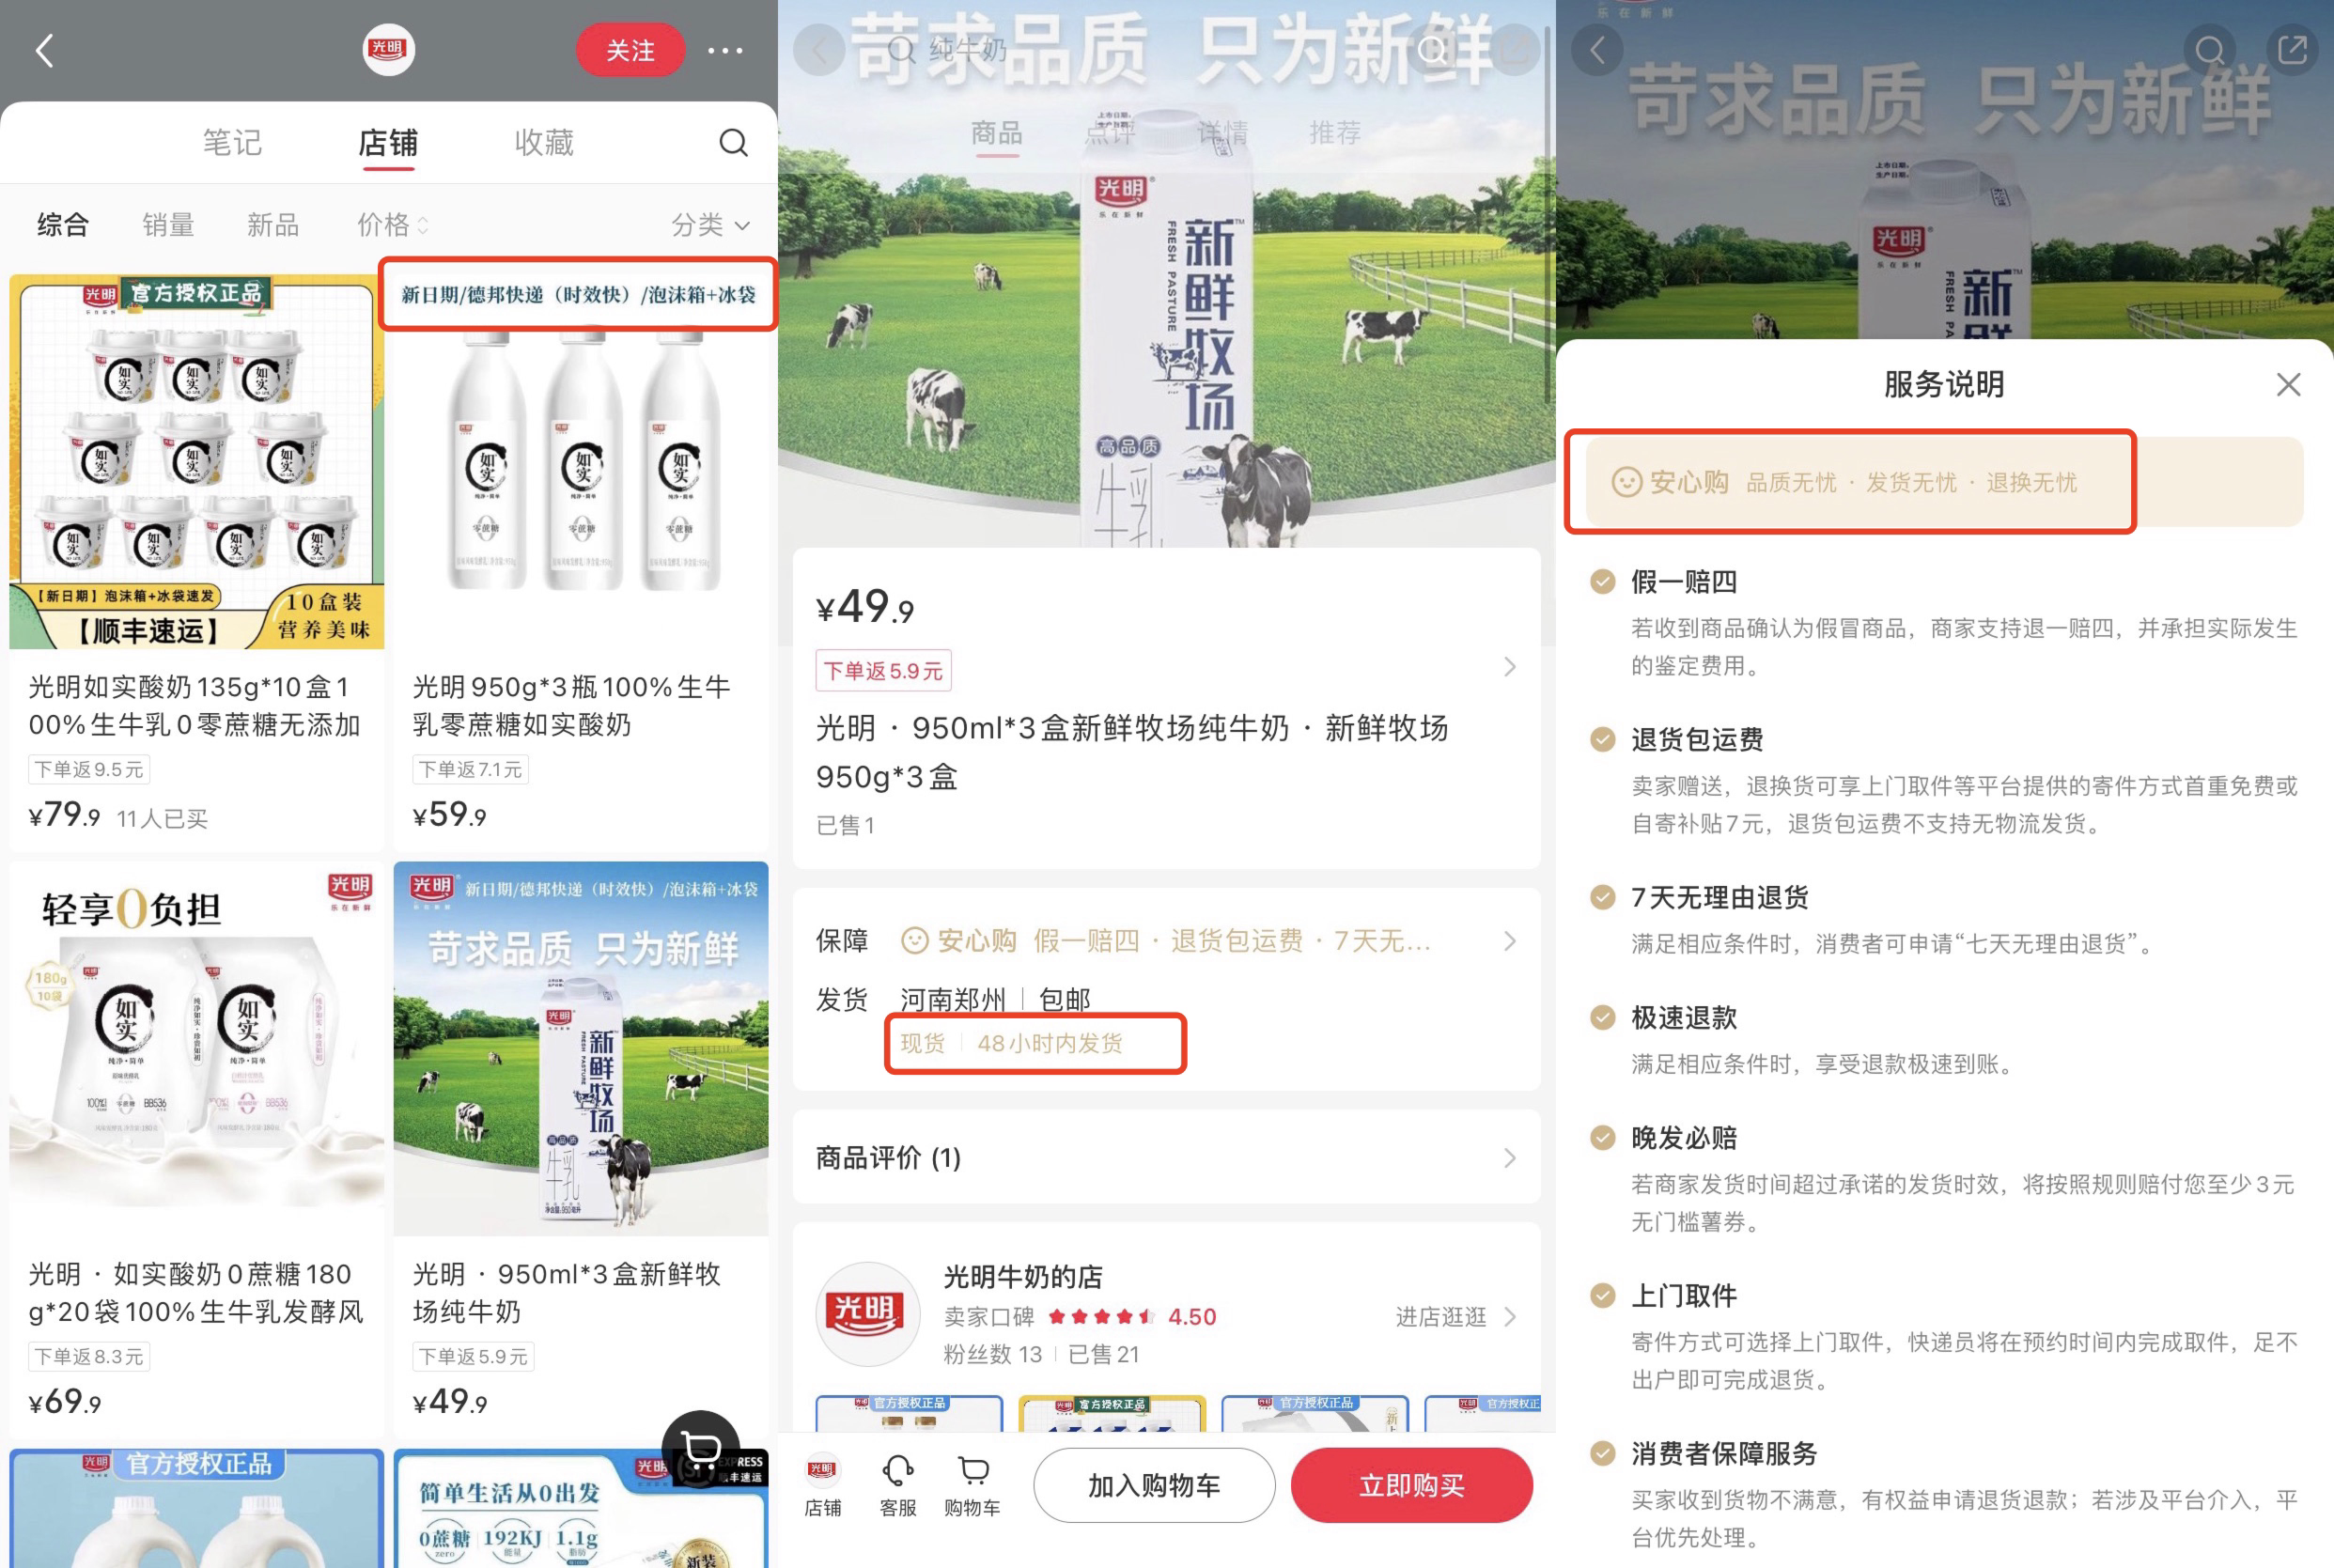Switch to the 笔记 tab
This screenshot has height=1568, width=2334.
232,143
